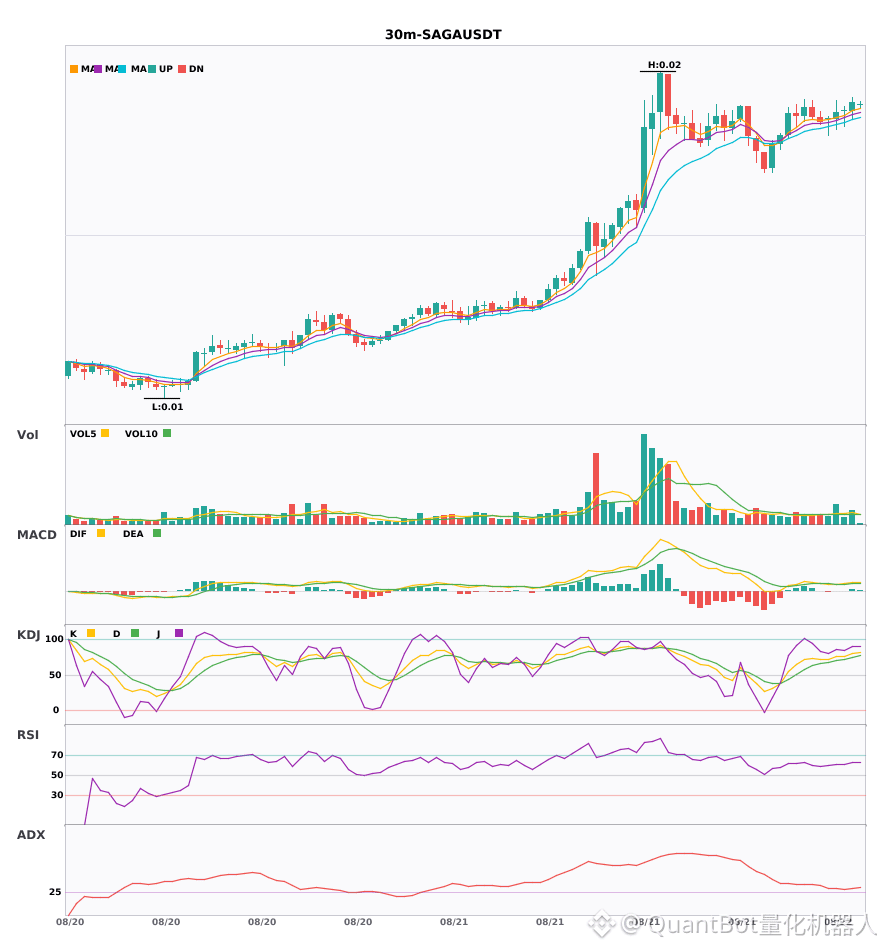Click the yellow VOL5 swatch
The width and height of the screenshot is (885, 950).
click(x=105, y=433)
